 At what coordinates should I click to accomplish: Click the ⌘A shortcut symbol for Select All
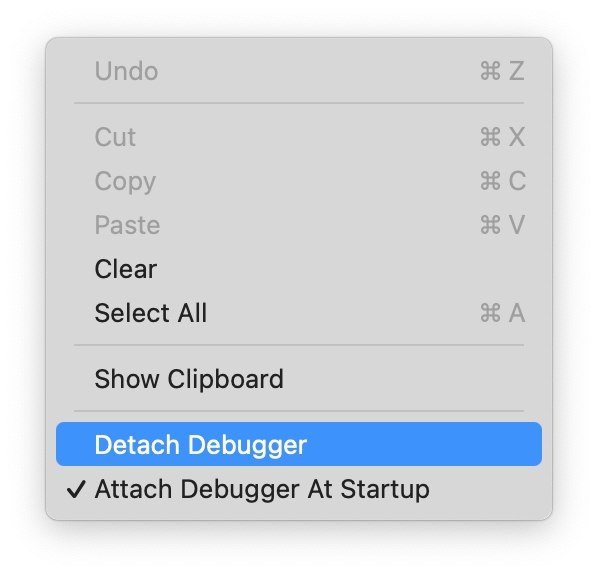pyautogui.click(x=502, y=313)
